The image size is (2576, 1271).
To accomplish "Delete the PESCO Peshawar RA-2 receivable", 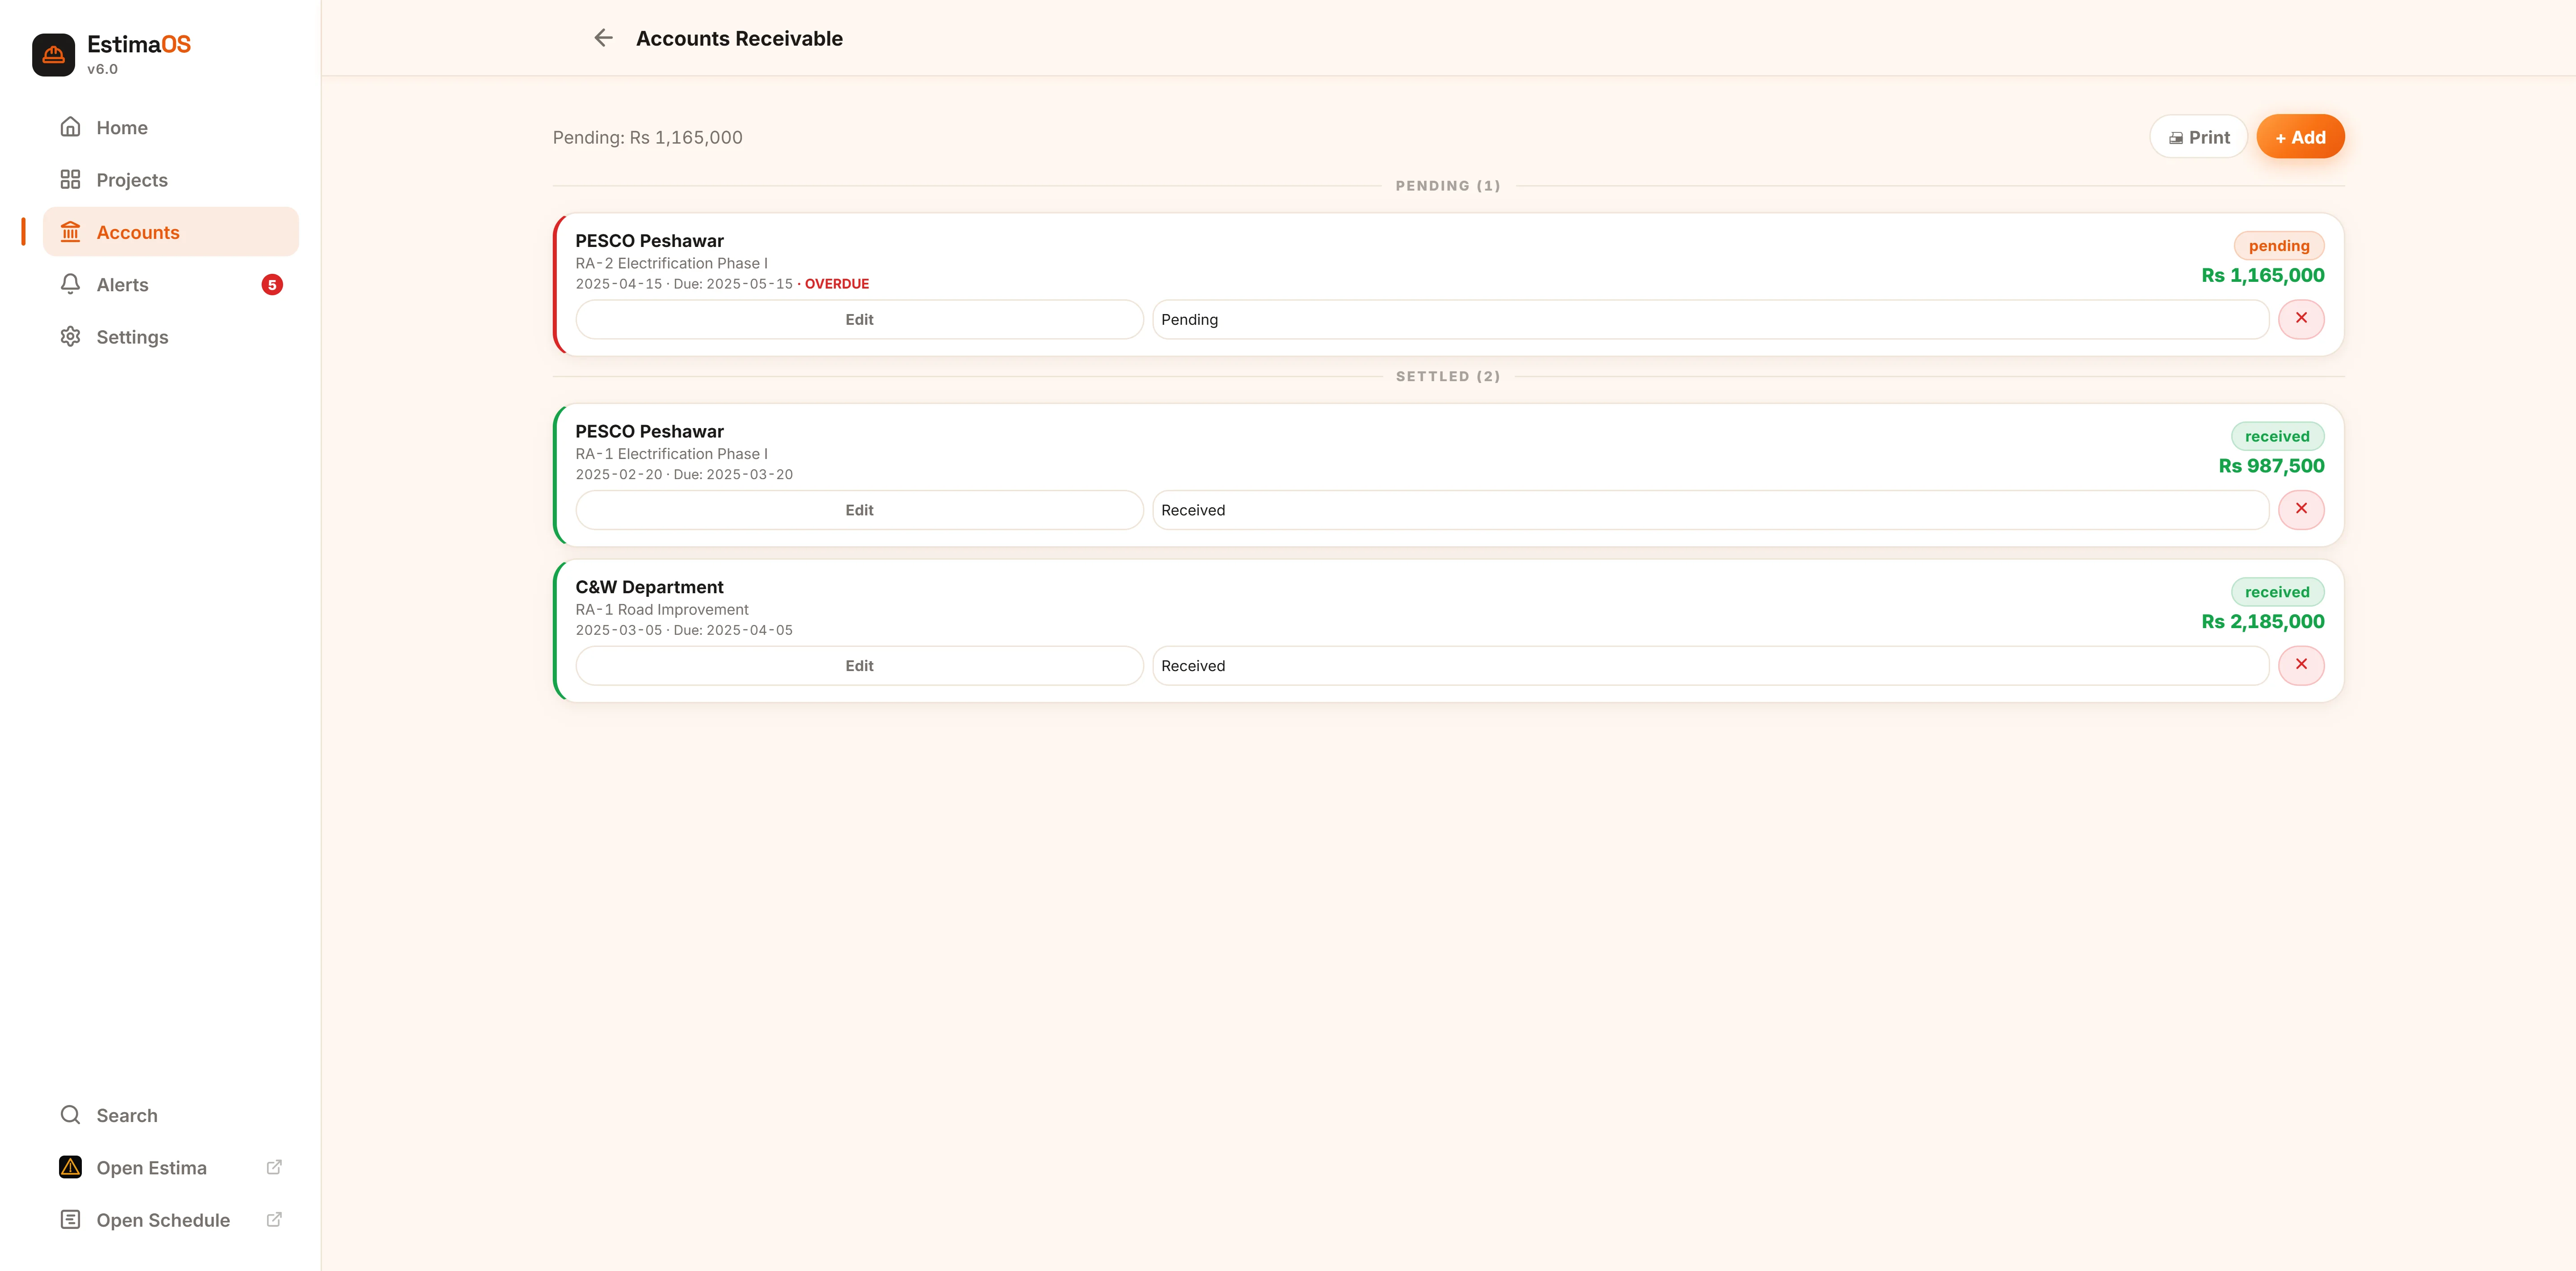I will pyautogui.click(x=2301, y=319).
